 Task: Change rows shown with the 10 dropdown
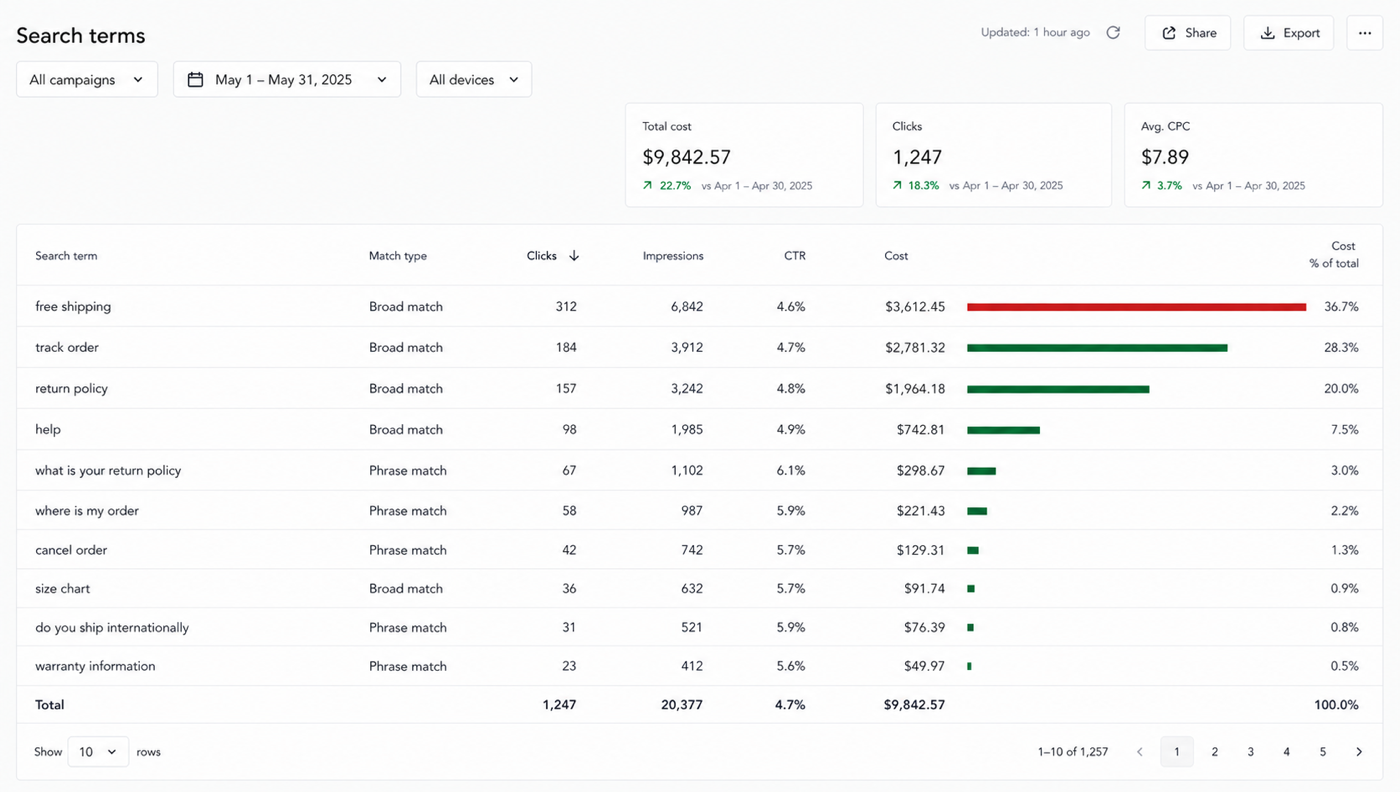98,752
